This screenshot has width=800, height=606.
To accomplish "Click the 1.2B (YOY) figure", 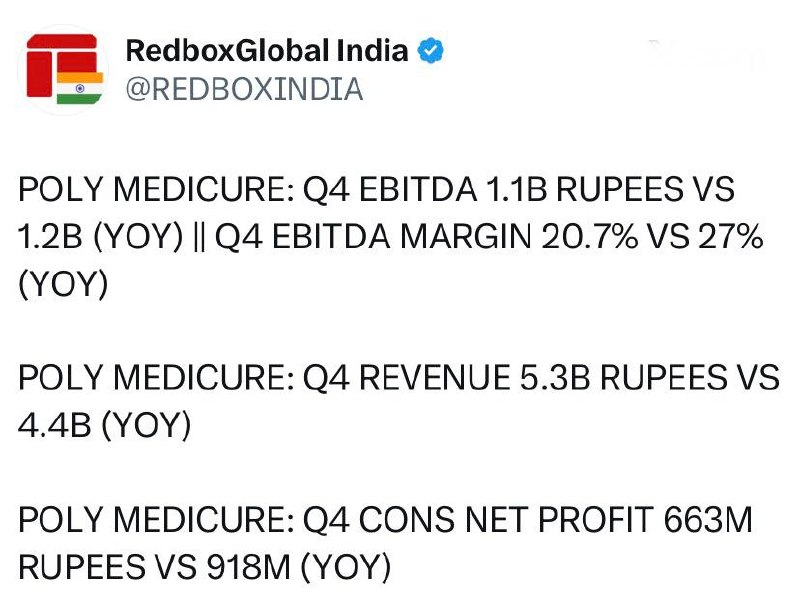I will coord(100,237).
